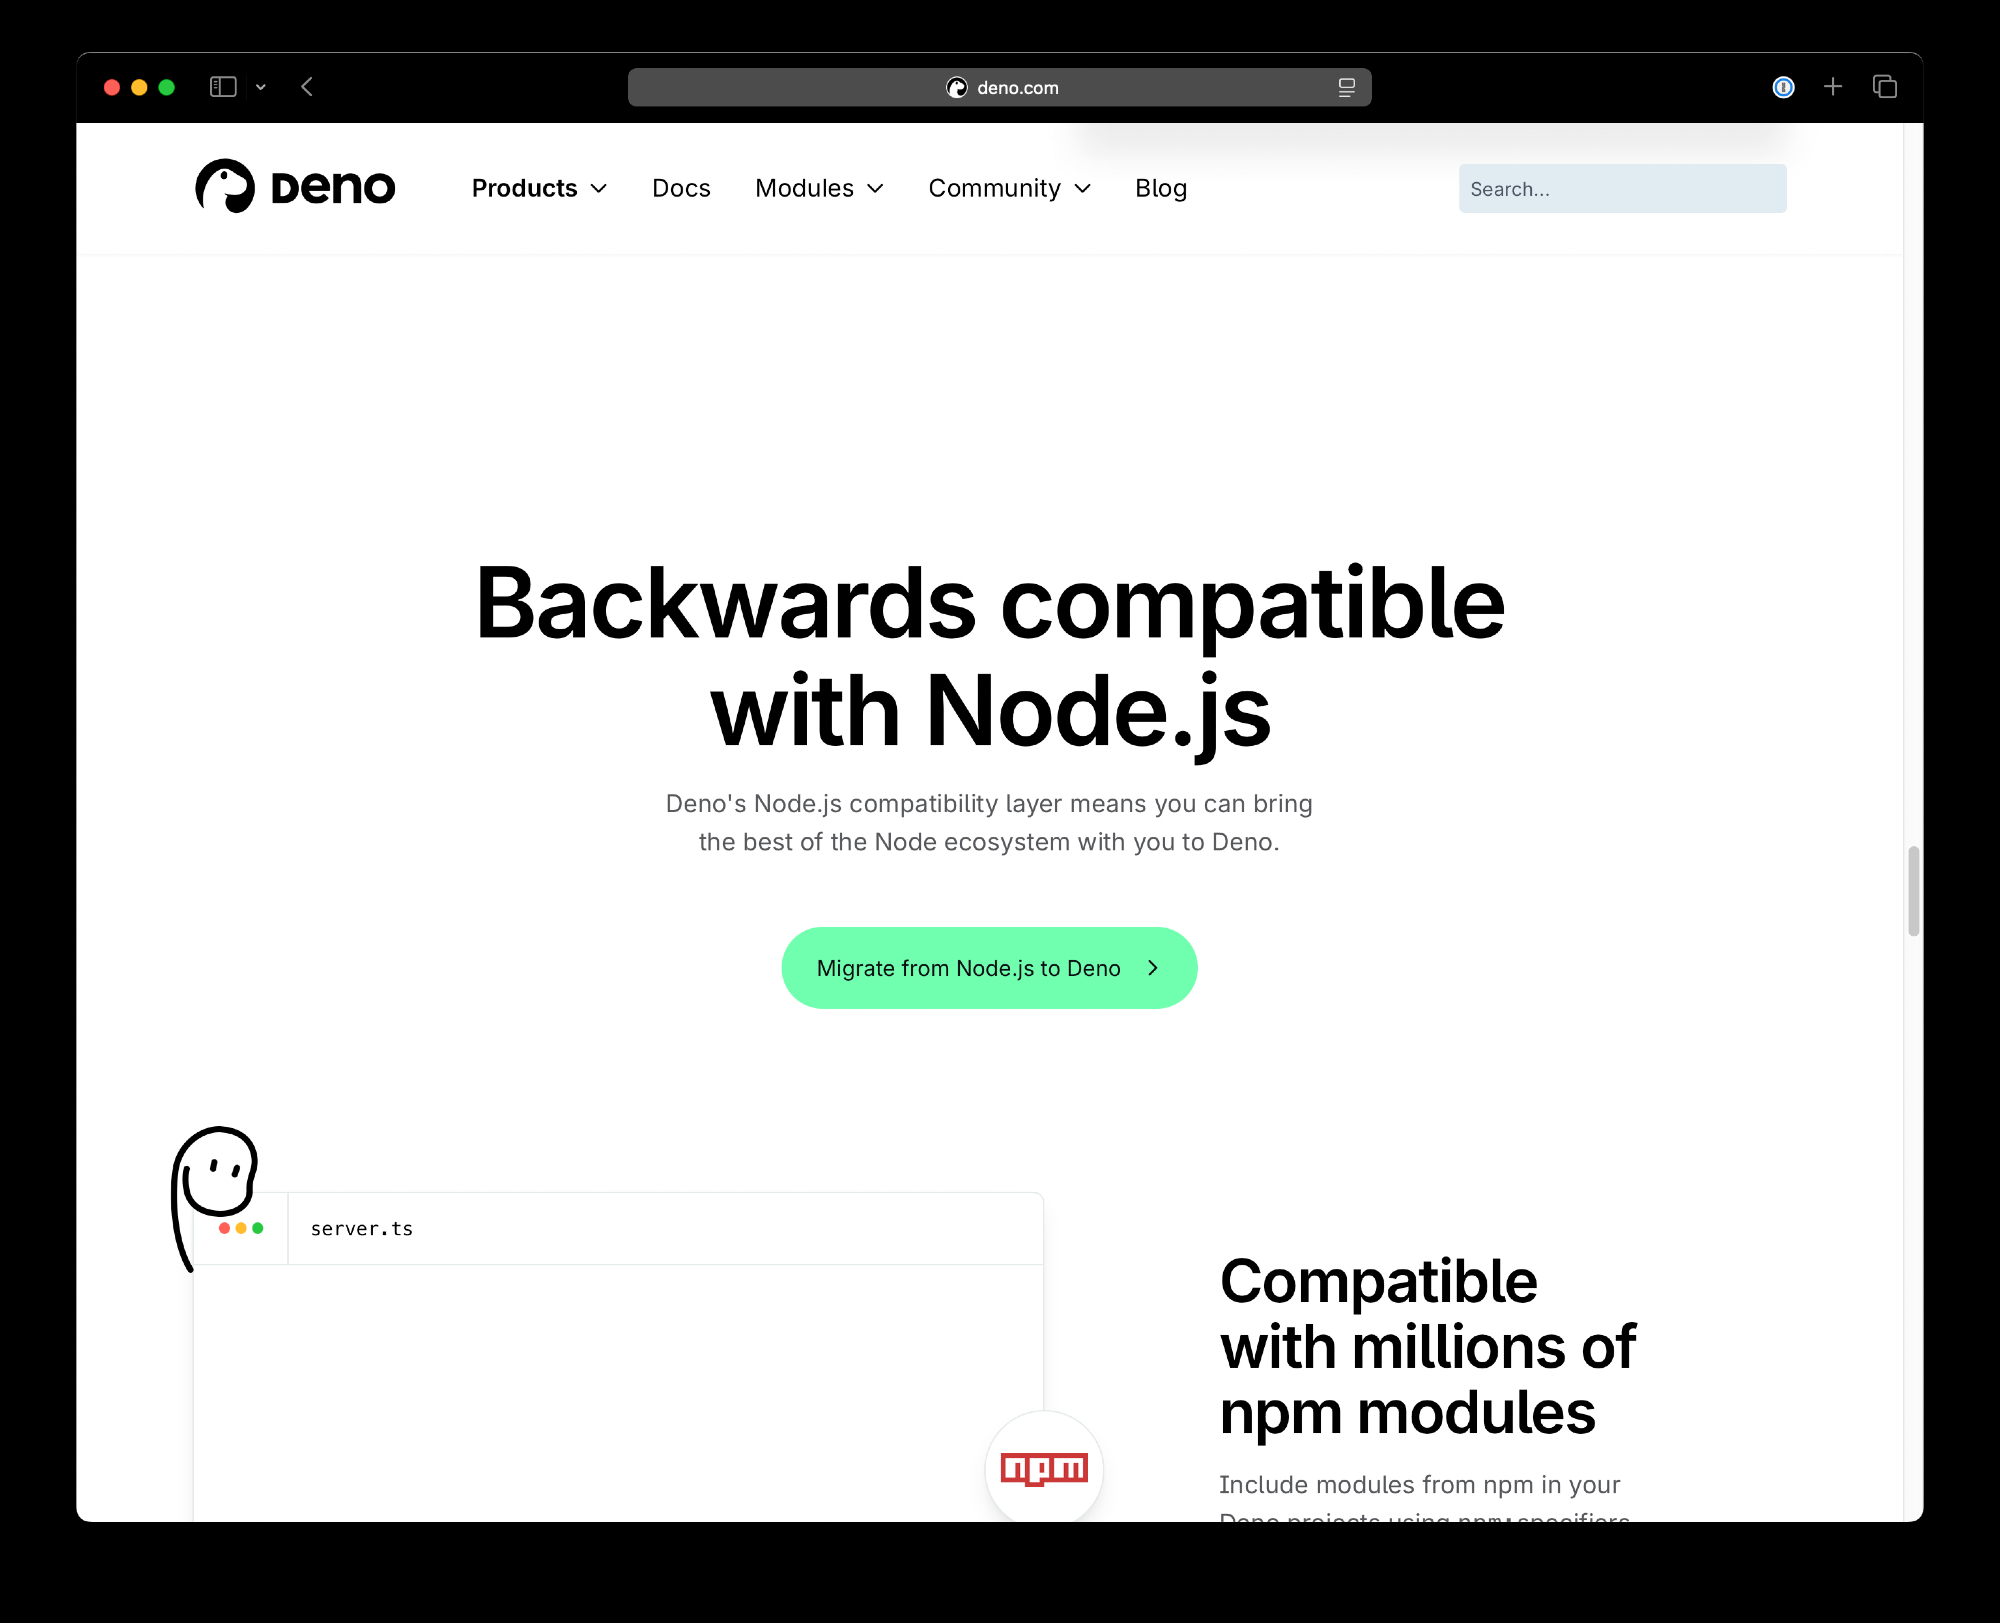The image size is (2000, 1623).
Task: Click the Deno dinosaur logo icon
Action: [x=225, y=186]
